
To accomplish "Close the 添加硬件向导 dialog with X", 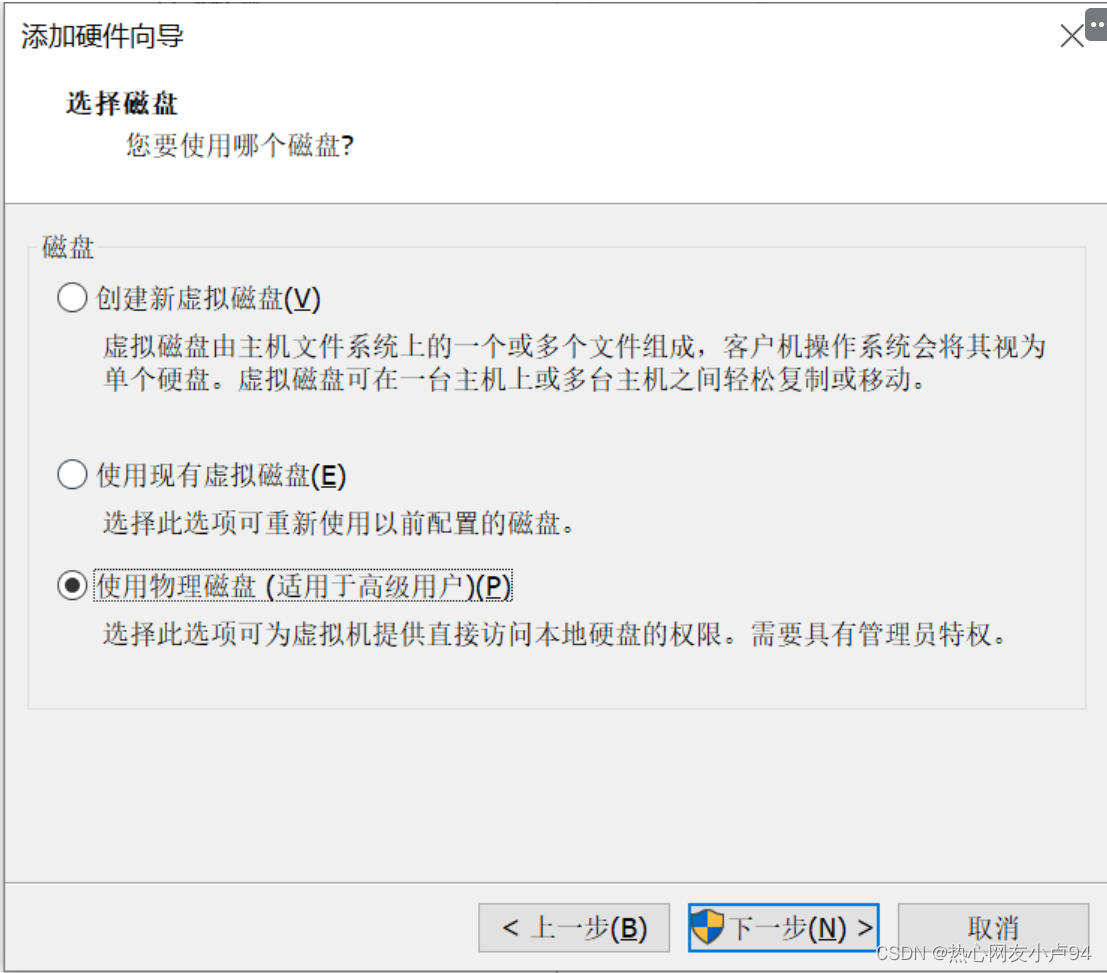I will pos(1071,36).
